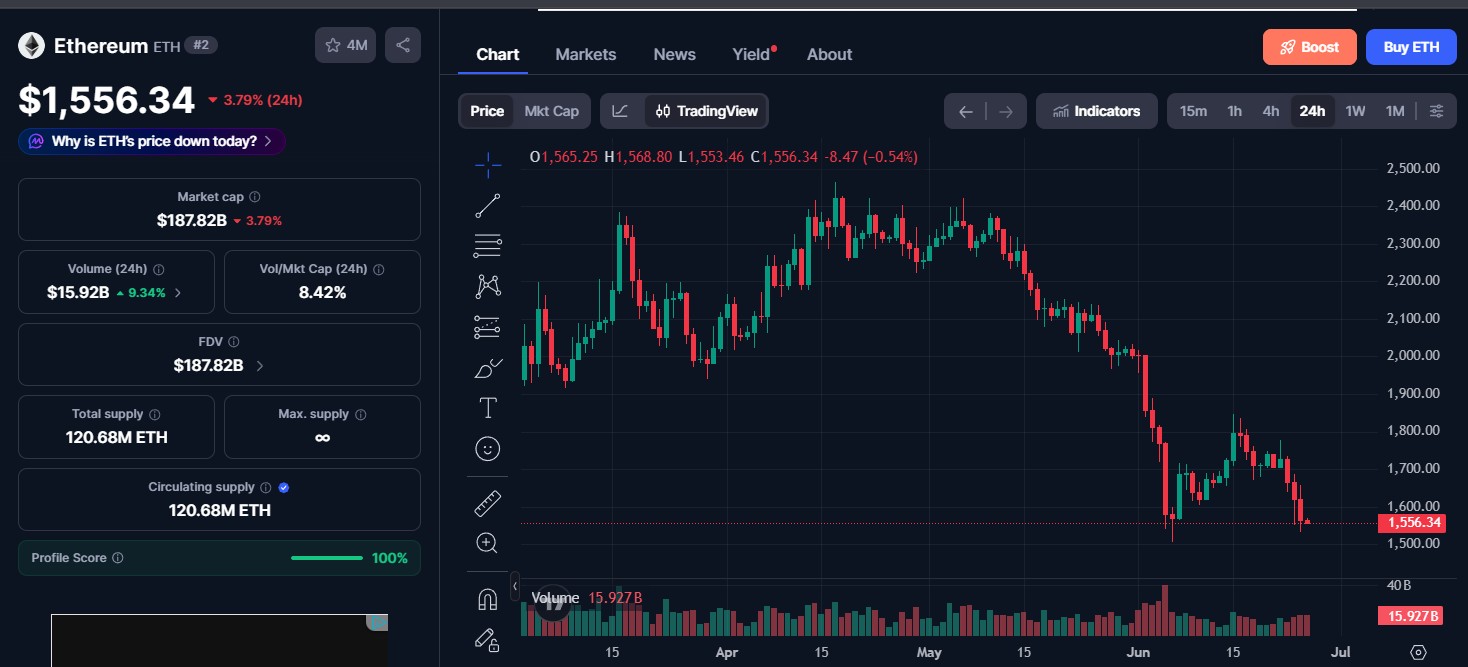
Task: Click the $187.82B market cap value
Action: [192, 220]
